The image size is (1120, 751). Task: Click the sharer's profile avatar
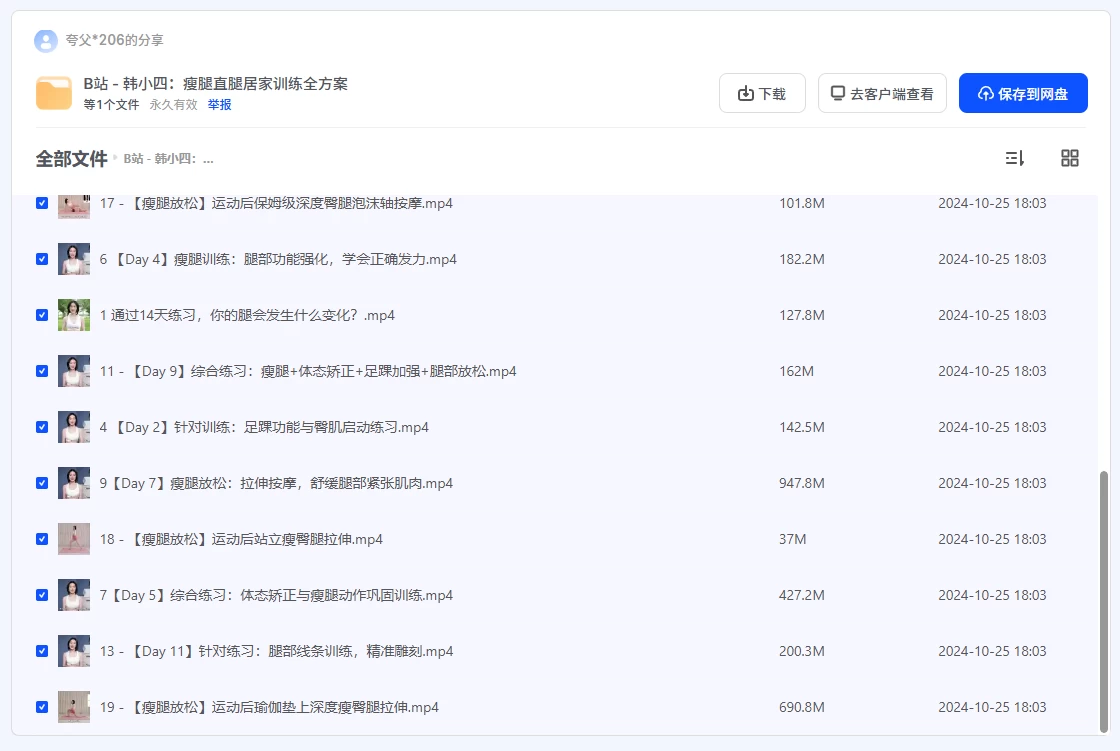tap(45, 40)
